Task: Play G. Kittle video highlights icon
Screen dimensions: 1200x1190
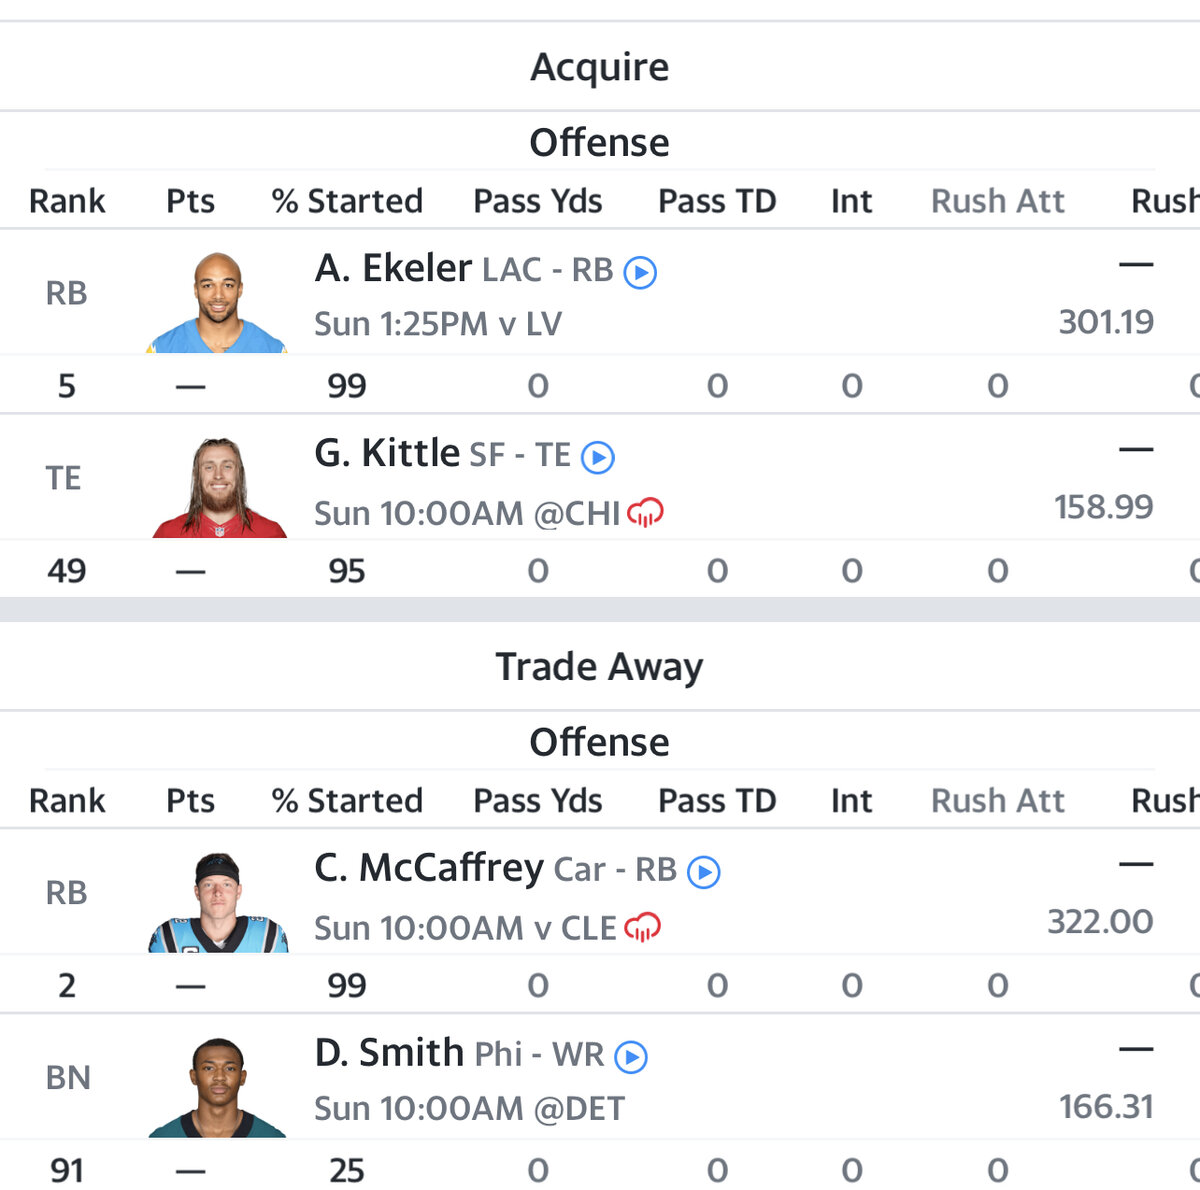Action: click(598, 457)
